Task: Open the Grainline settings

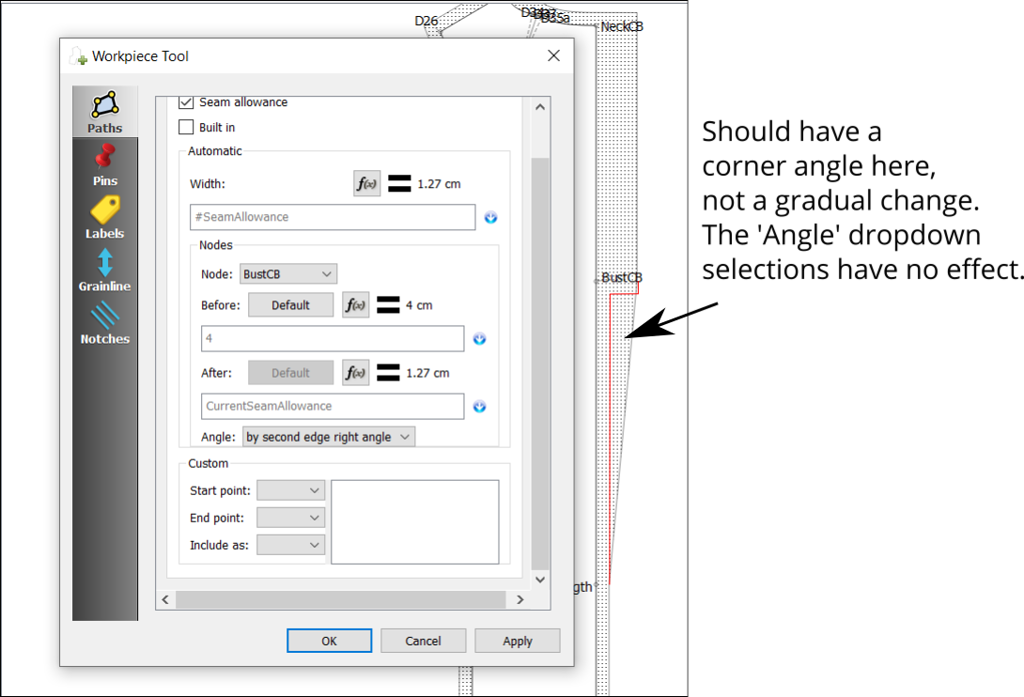Action: click(104, 271)
